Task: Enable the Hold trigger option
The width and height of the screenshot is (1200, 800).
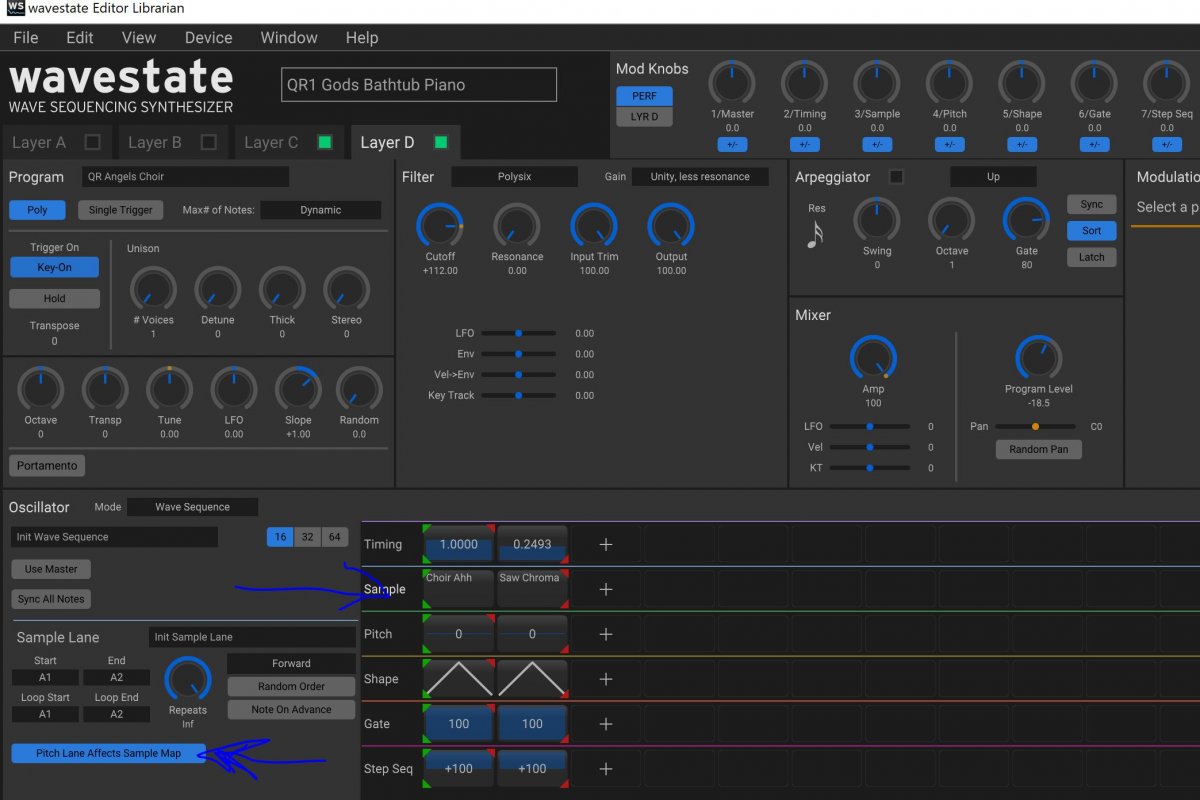Action: pos(55,298)
